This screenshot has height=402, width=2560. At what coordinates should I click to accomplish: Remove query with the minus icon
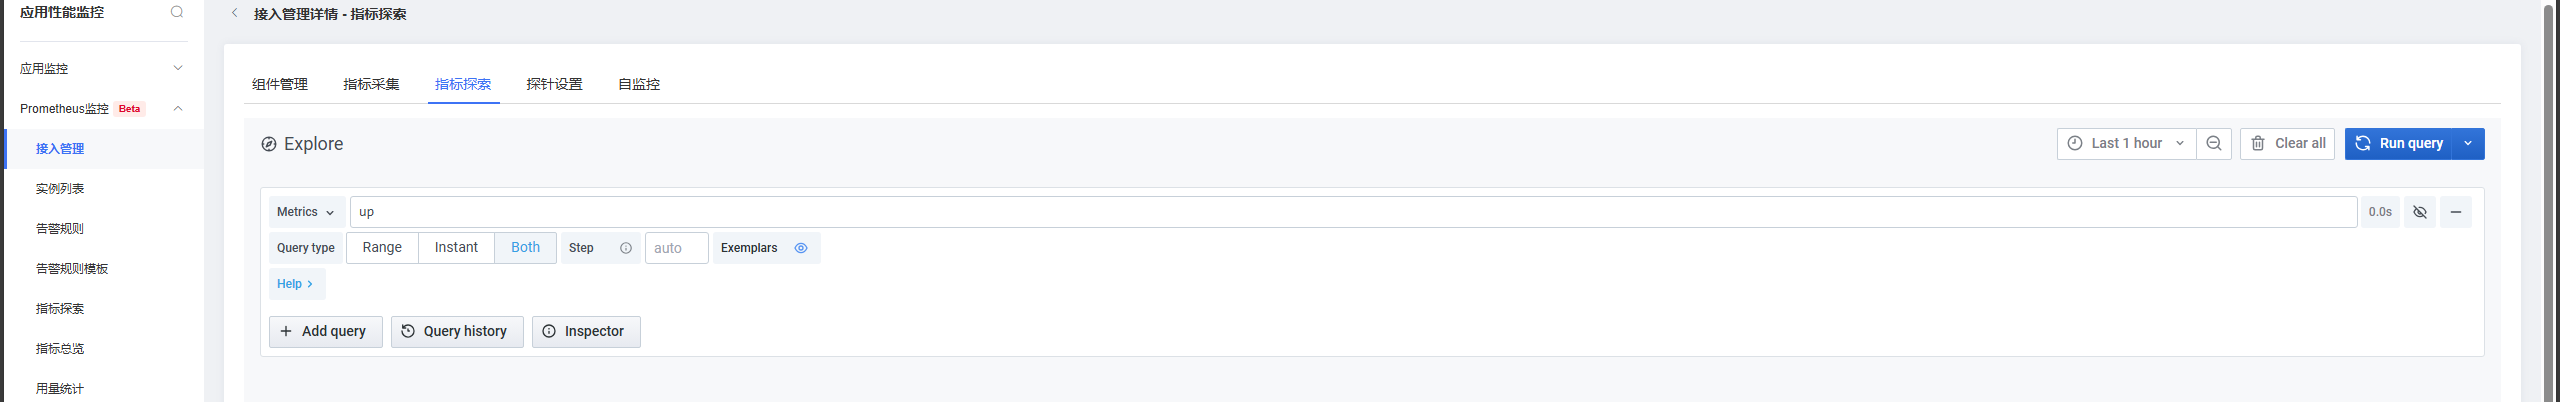(x=2456, y=212)
